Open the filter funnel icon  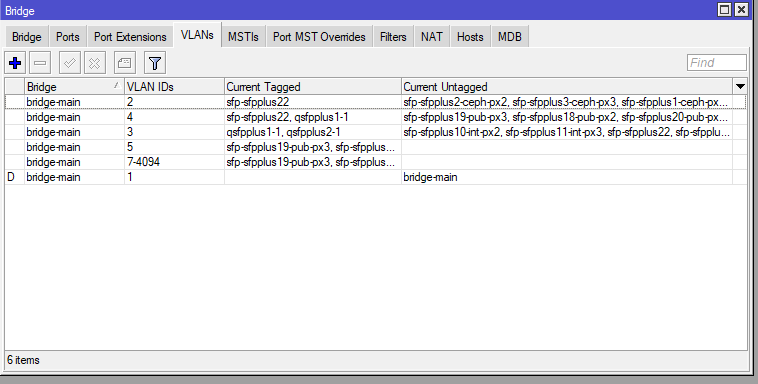155,63
